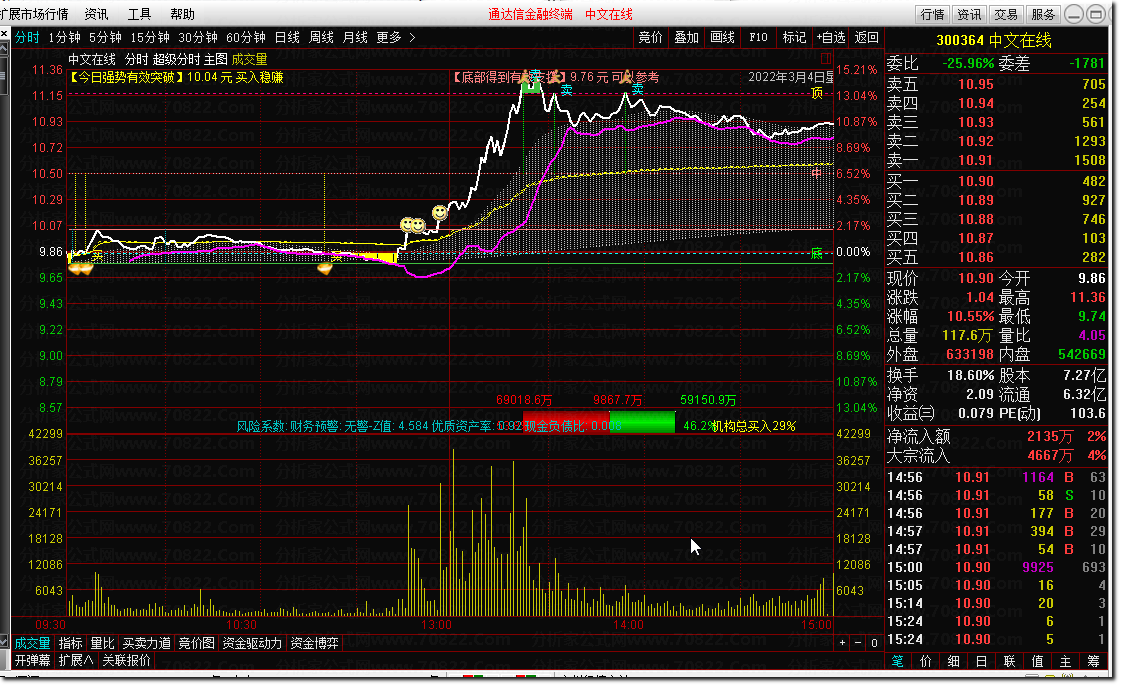The height and width of the screenshot is (685, 1121).
Task: Click the 顶 top marker label
Action: 817,94
